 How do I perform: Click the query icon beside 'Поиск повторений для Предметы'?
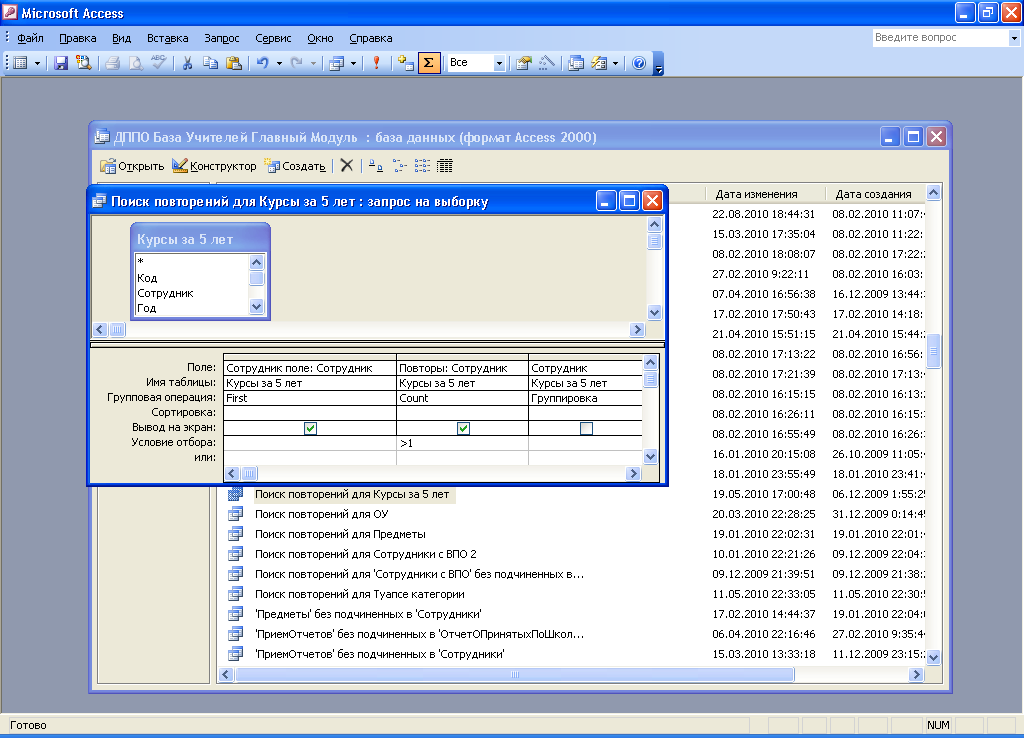pyautogui.click(x=236, y=534)
